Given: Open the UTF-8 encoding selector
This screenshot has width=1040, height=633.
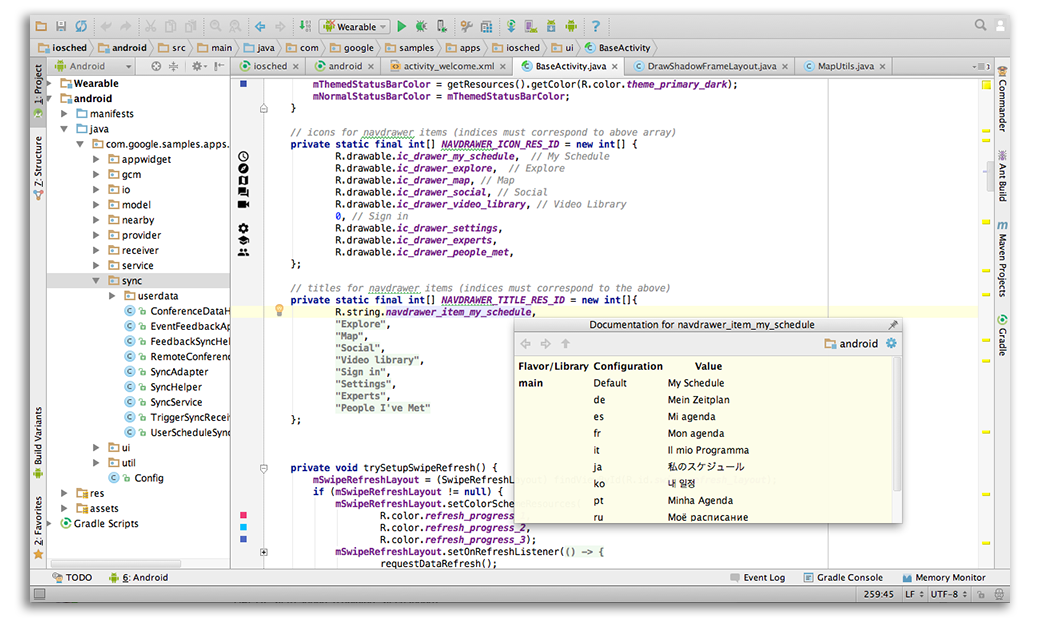Looking at the screenshot, I should coord(948,595).
